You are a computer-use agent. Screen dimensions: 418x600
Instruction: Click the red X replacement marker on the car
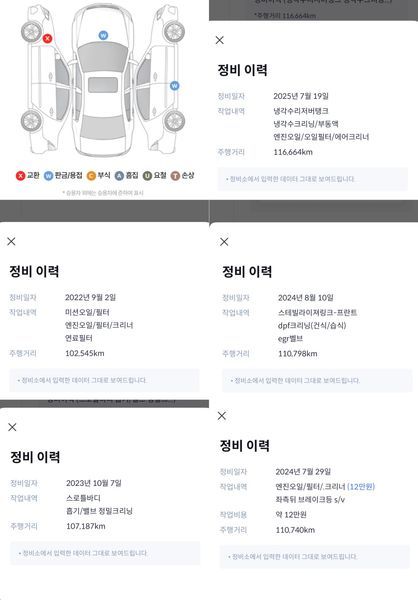(47, 38)
